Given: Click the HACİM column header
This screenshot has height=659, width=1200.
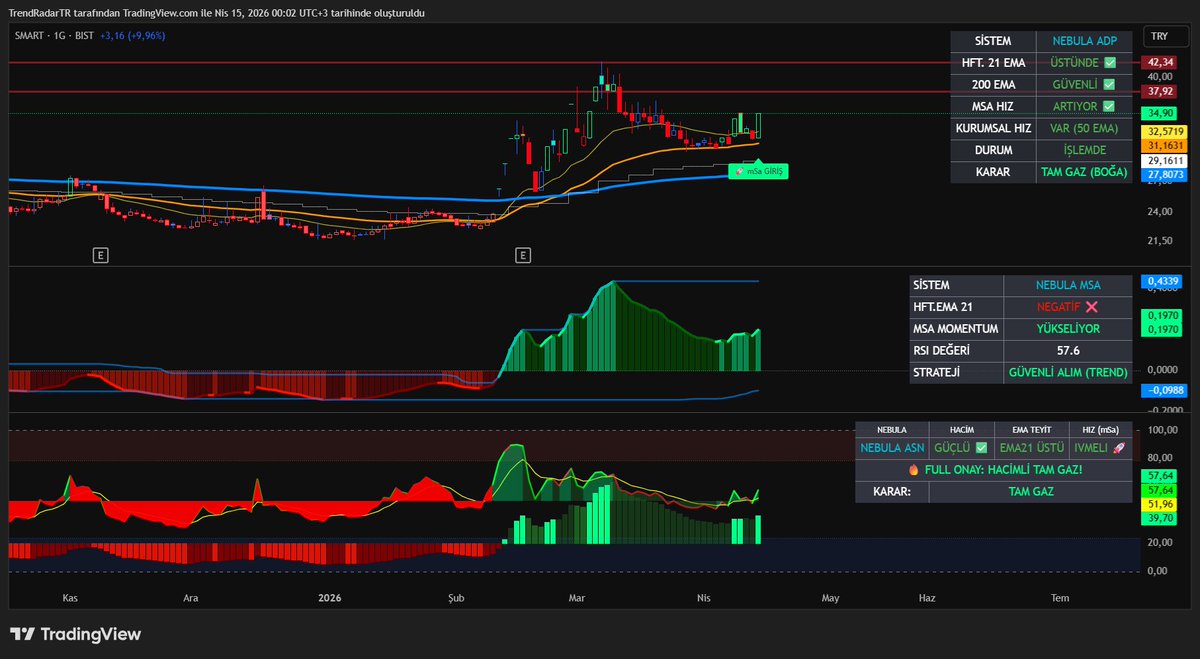Looking at the screenshot, I should 960,429.
